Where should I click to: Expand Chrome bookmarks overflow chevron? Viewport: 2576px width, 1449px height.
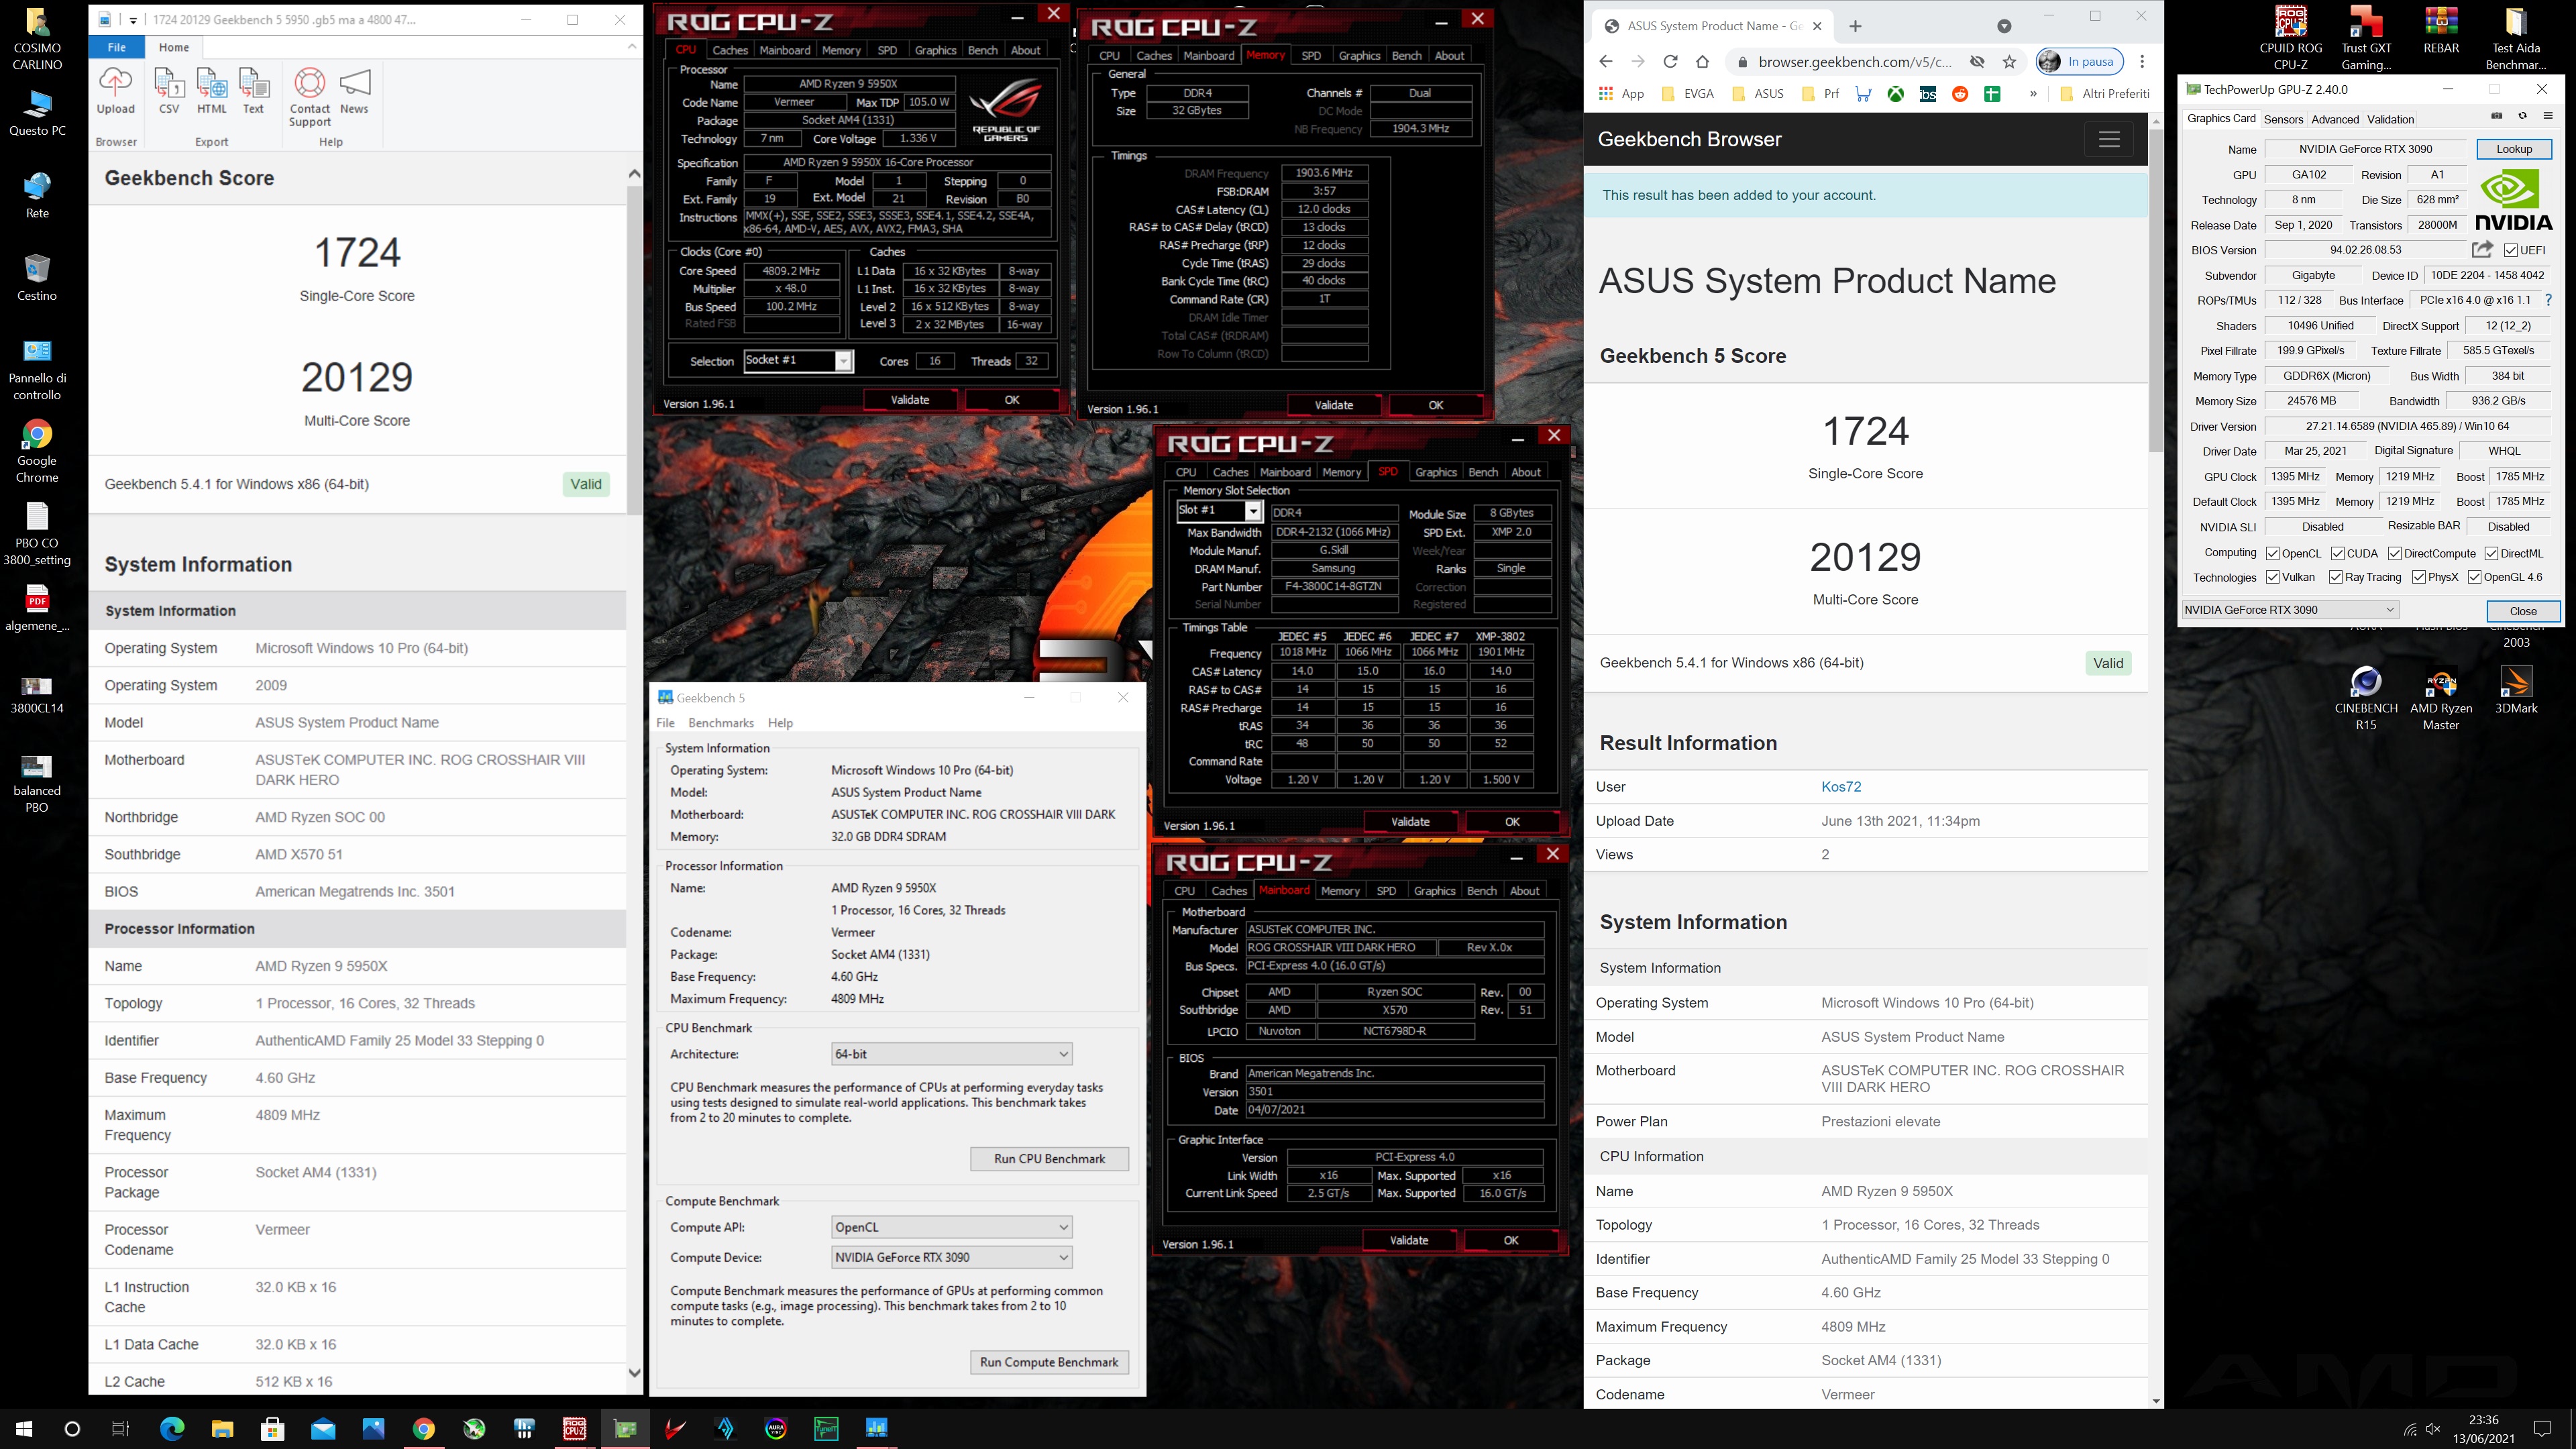pyautogui.click(x=2033, y=93)
